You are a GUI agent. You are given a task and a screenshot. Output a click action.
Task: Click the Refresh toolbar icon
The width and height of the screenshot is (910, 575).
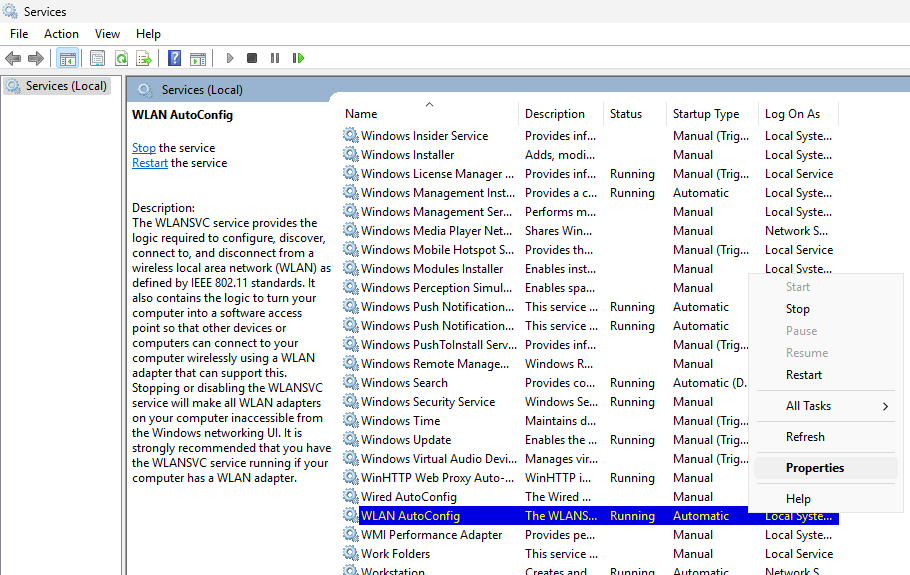[121, 58]
